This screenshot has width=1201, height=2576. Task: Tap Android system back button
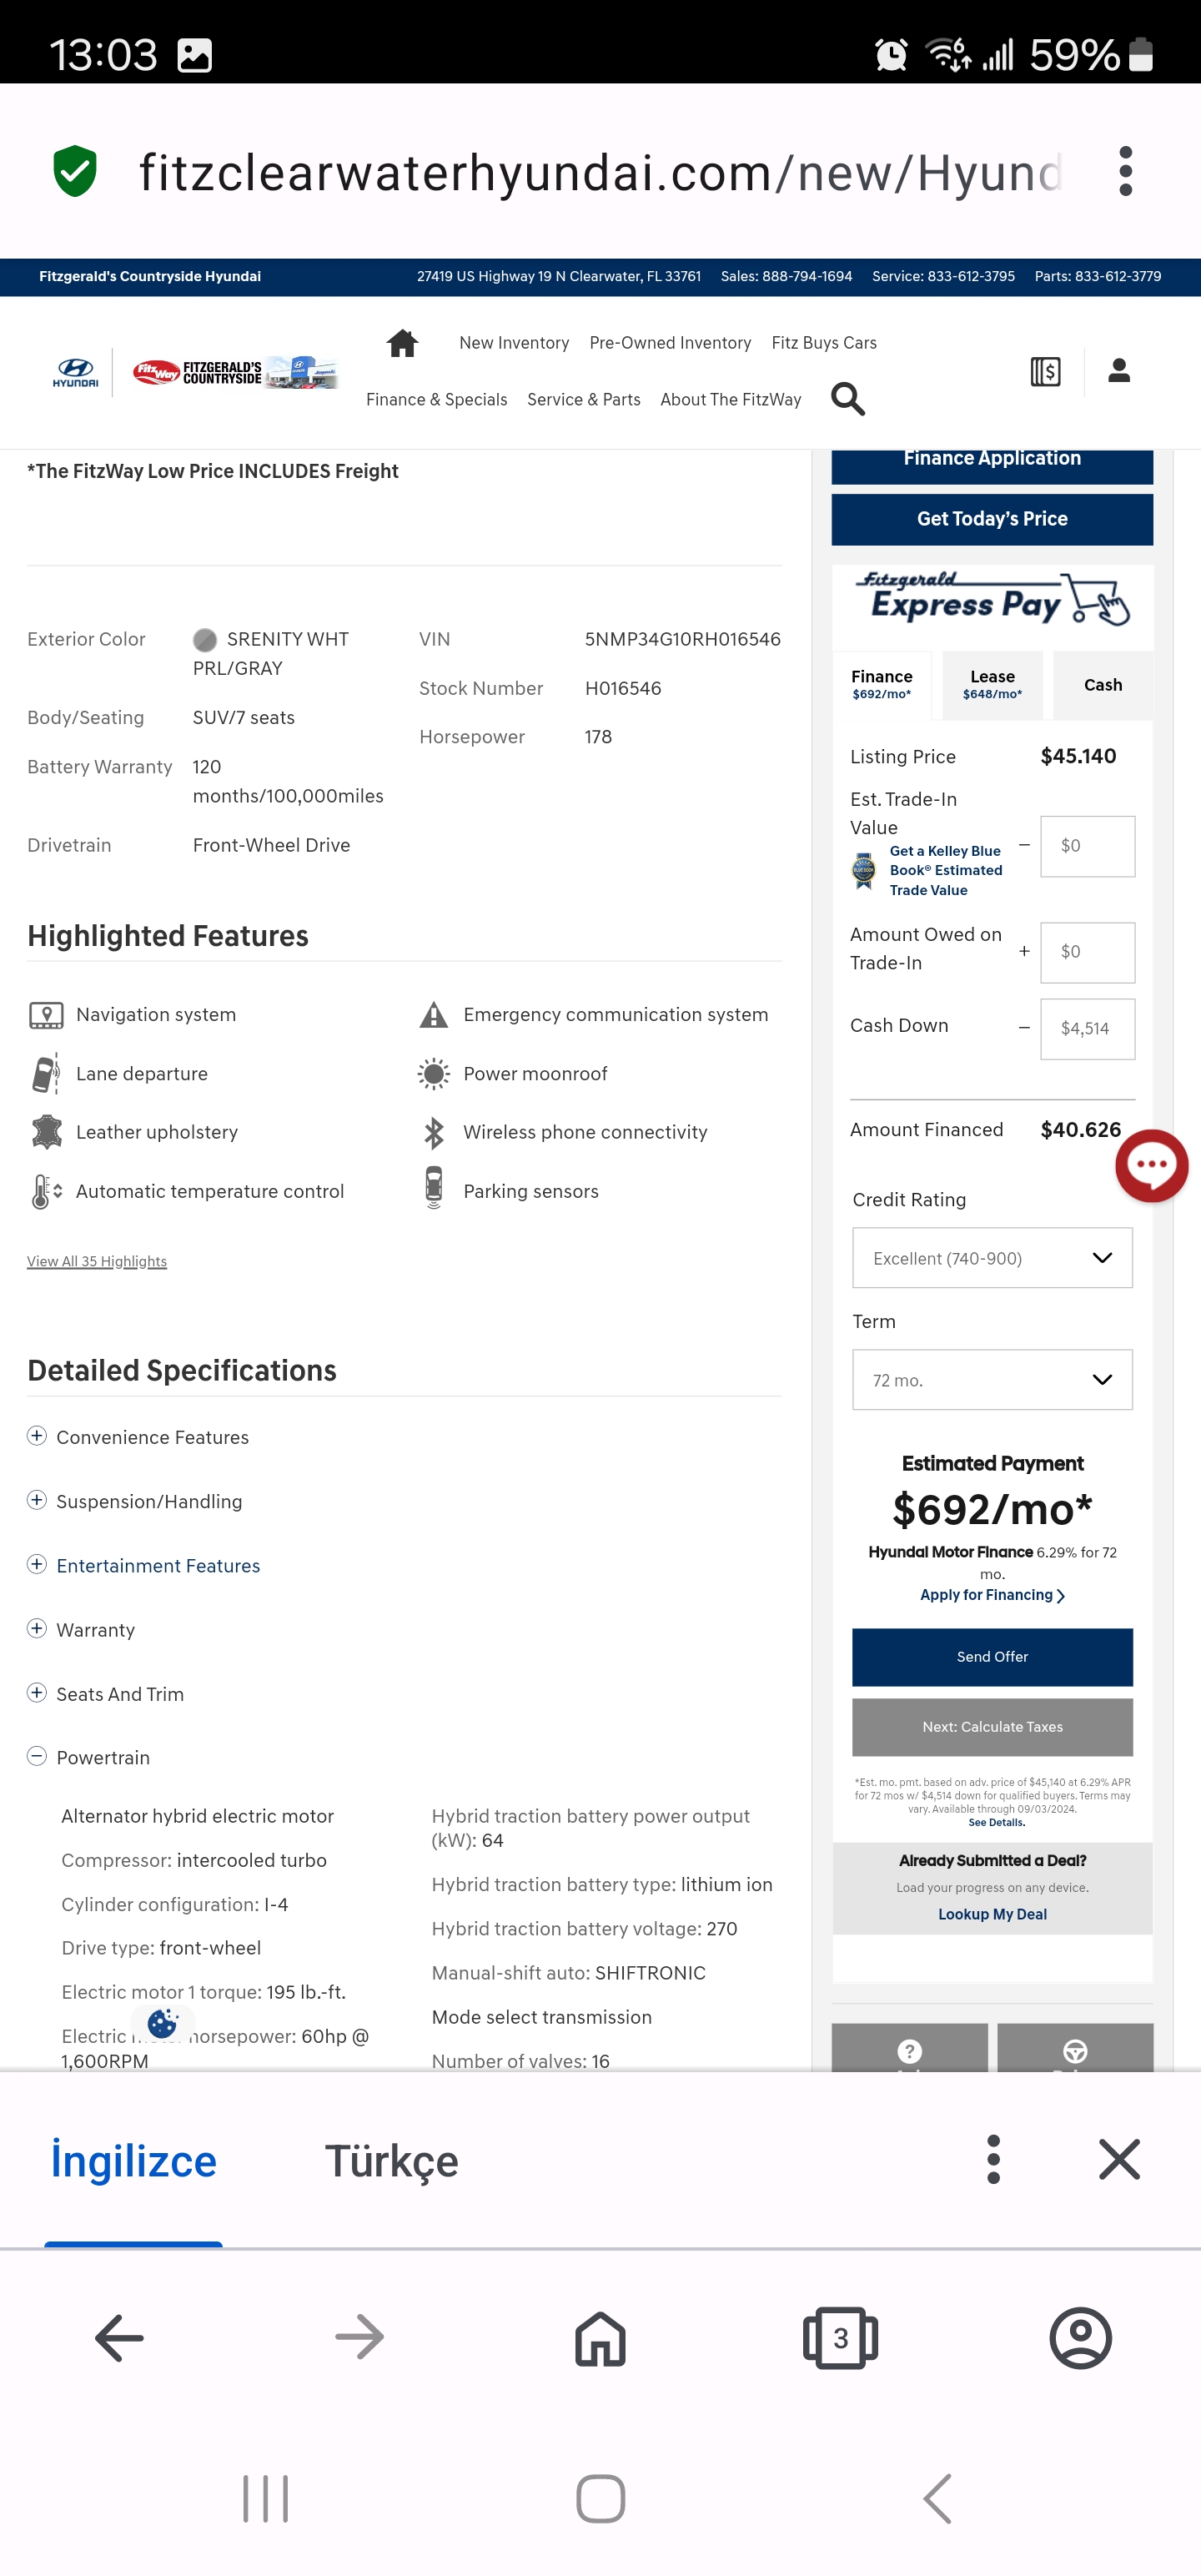pos(936,2499)
